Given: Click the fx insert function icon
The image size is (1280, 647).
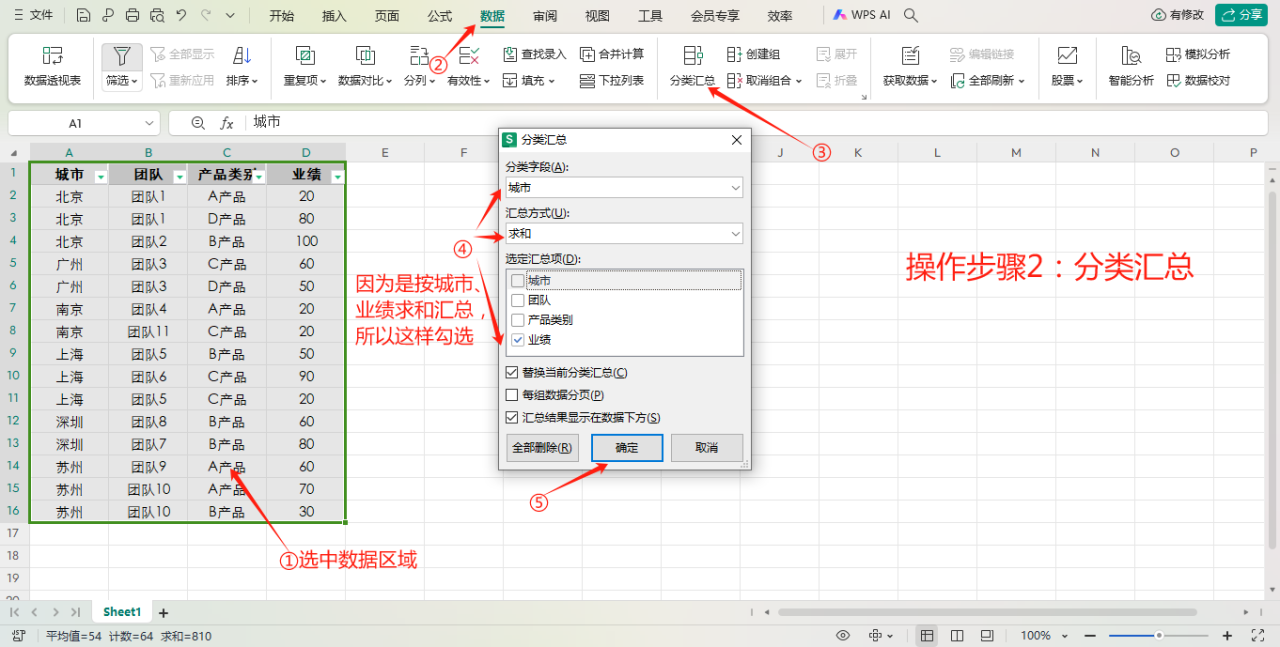Looking at the screenshot, I should coord(227,123).
